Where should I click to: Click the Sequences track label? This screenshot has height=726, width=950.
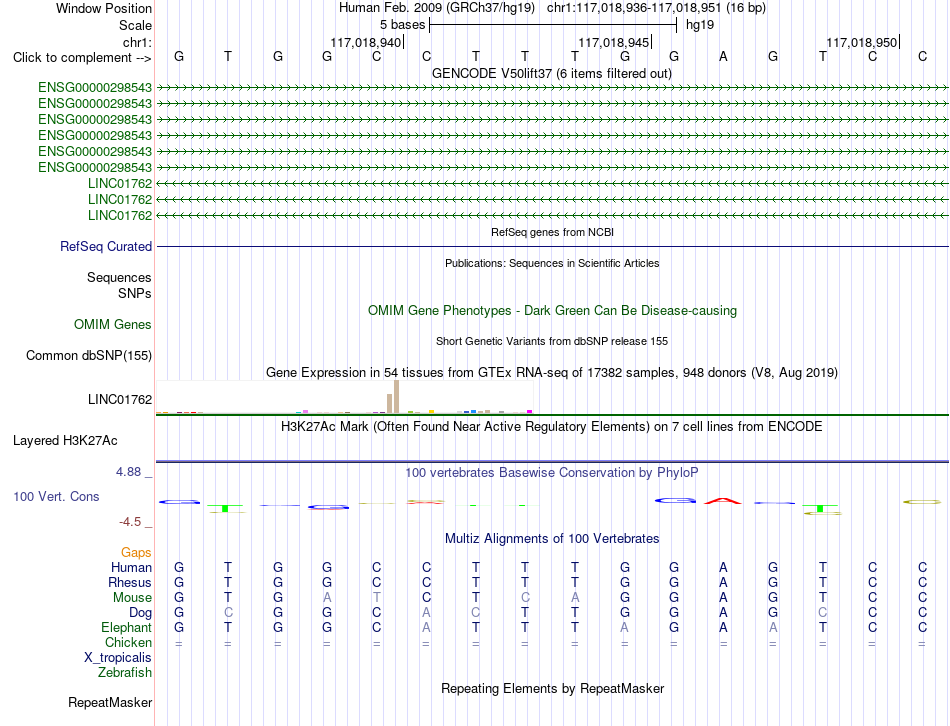[119, 278]
